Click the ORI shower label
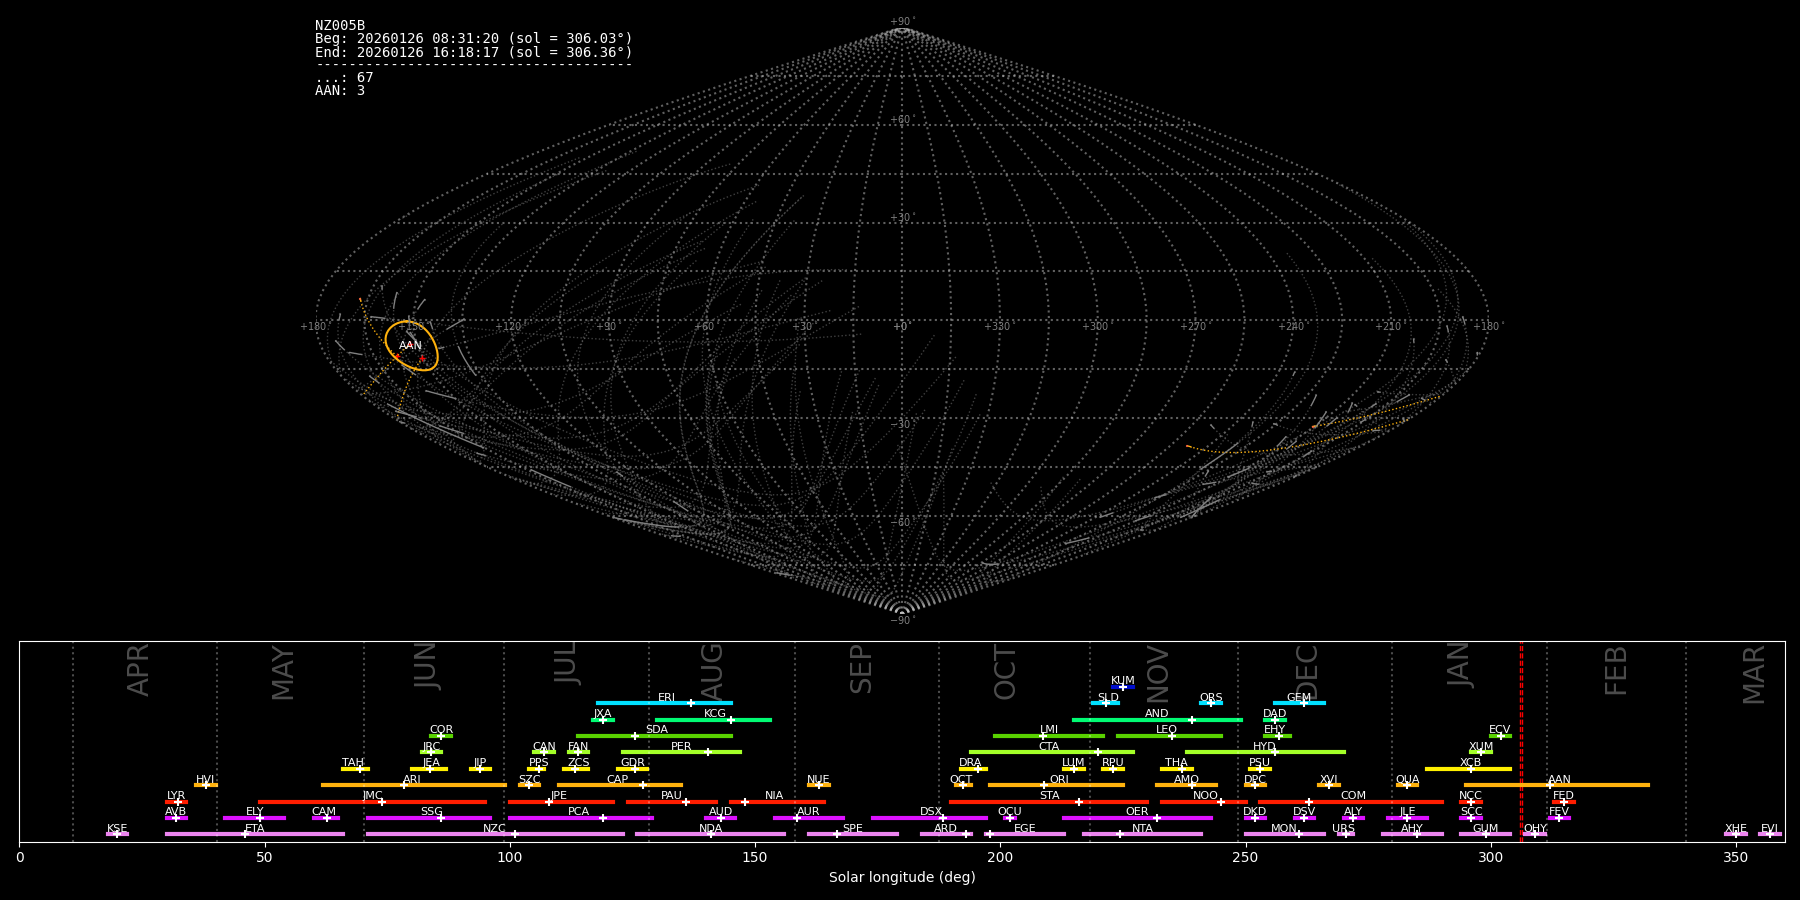This screenshot has height=900, width=1800. (x=1059, y=780)
